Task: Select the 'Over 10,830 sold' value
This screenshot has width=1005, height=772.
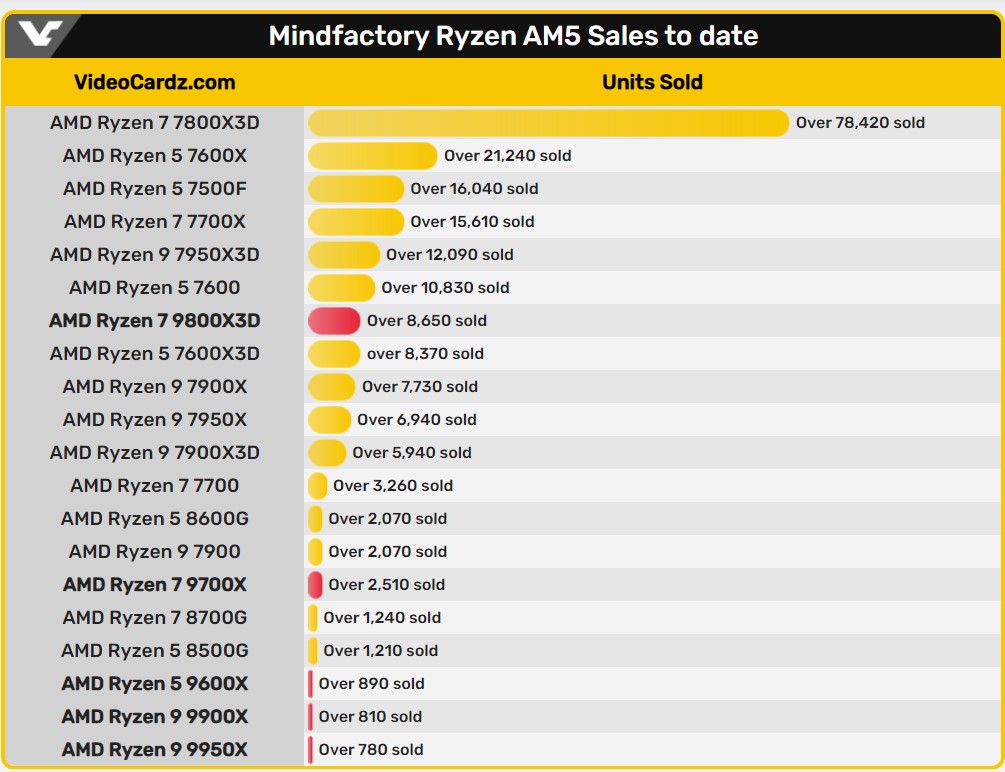Action: coord(445,288)
